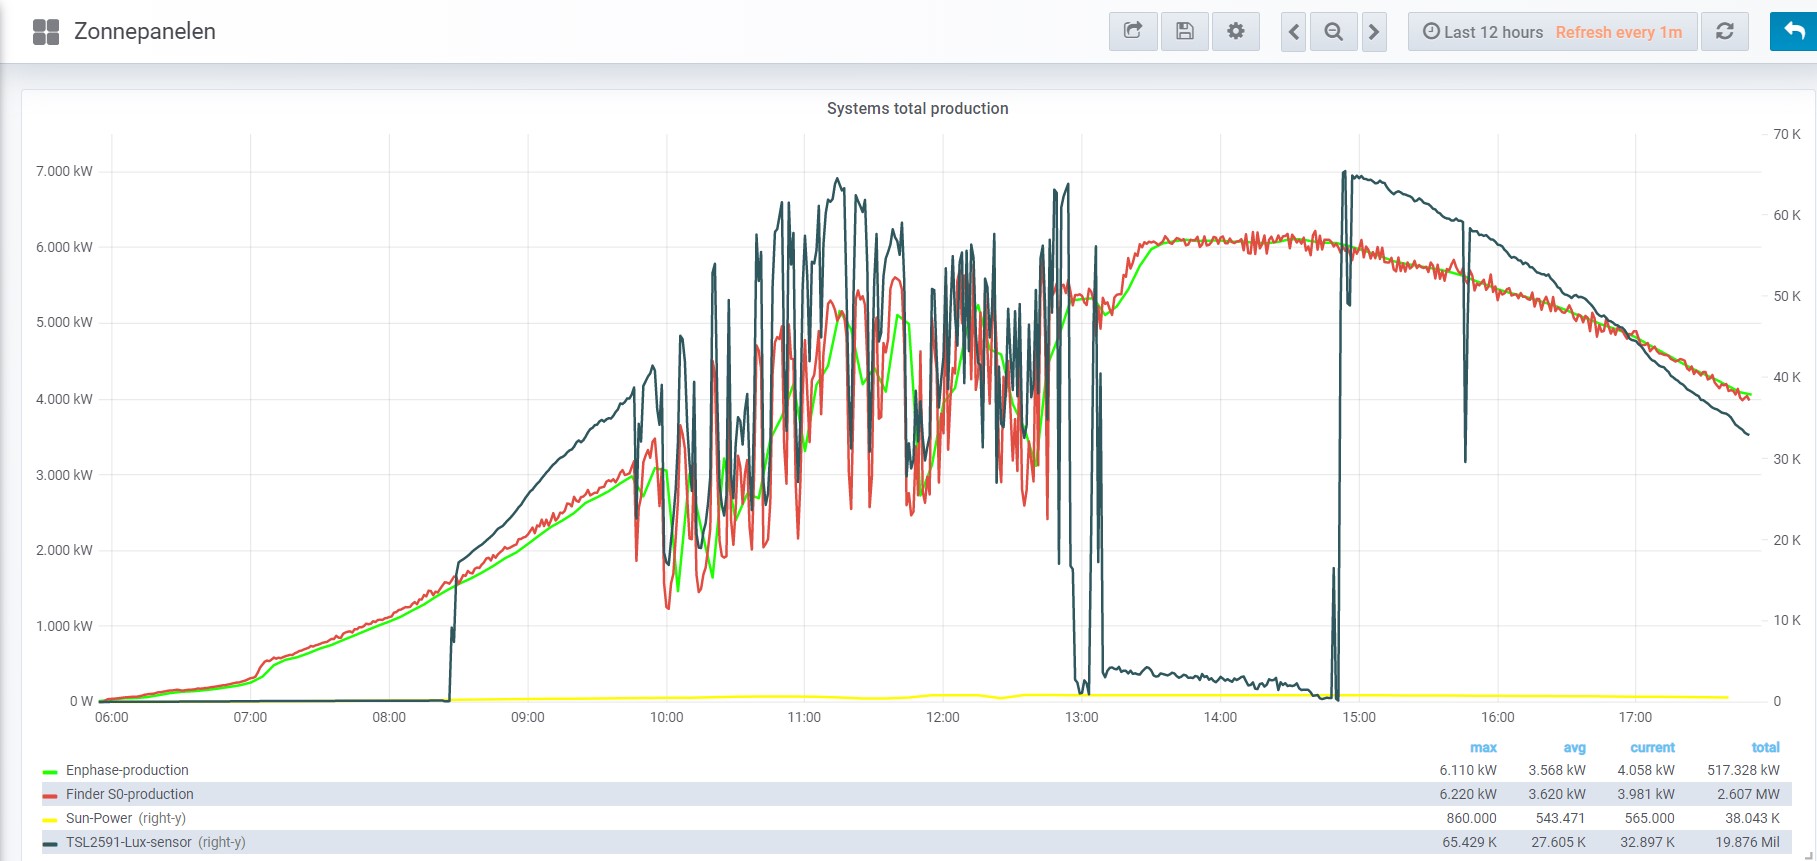Toggle the Sun-Power series
This screenshot has height=861, width=1817.
99,818
